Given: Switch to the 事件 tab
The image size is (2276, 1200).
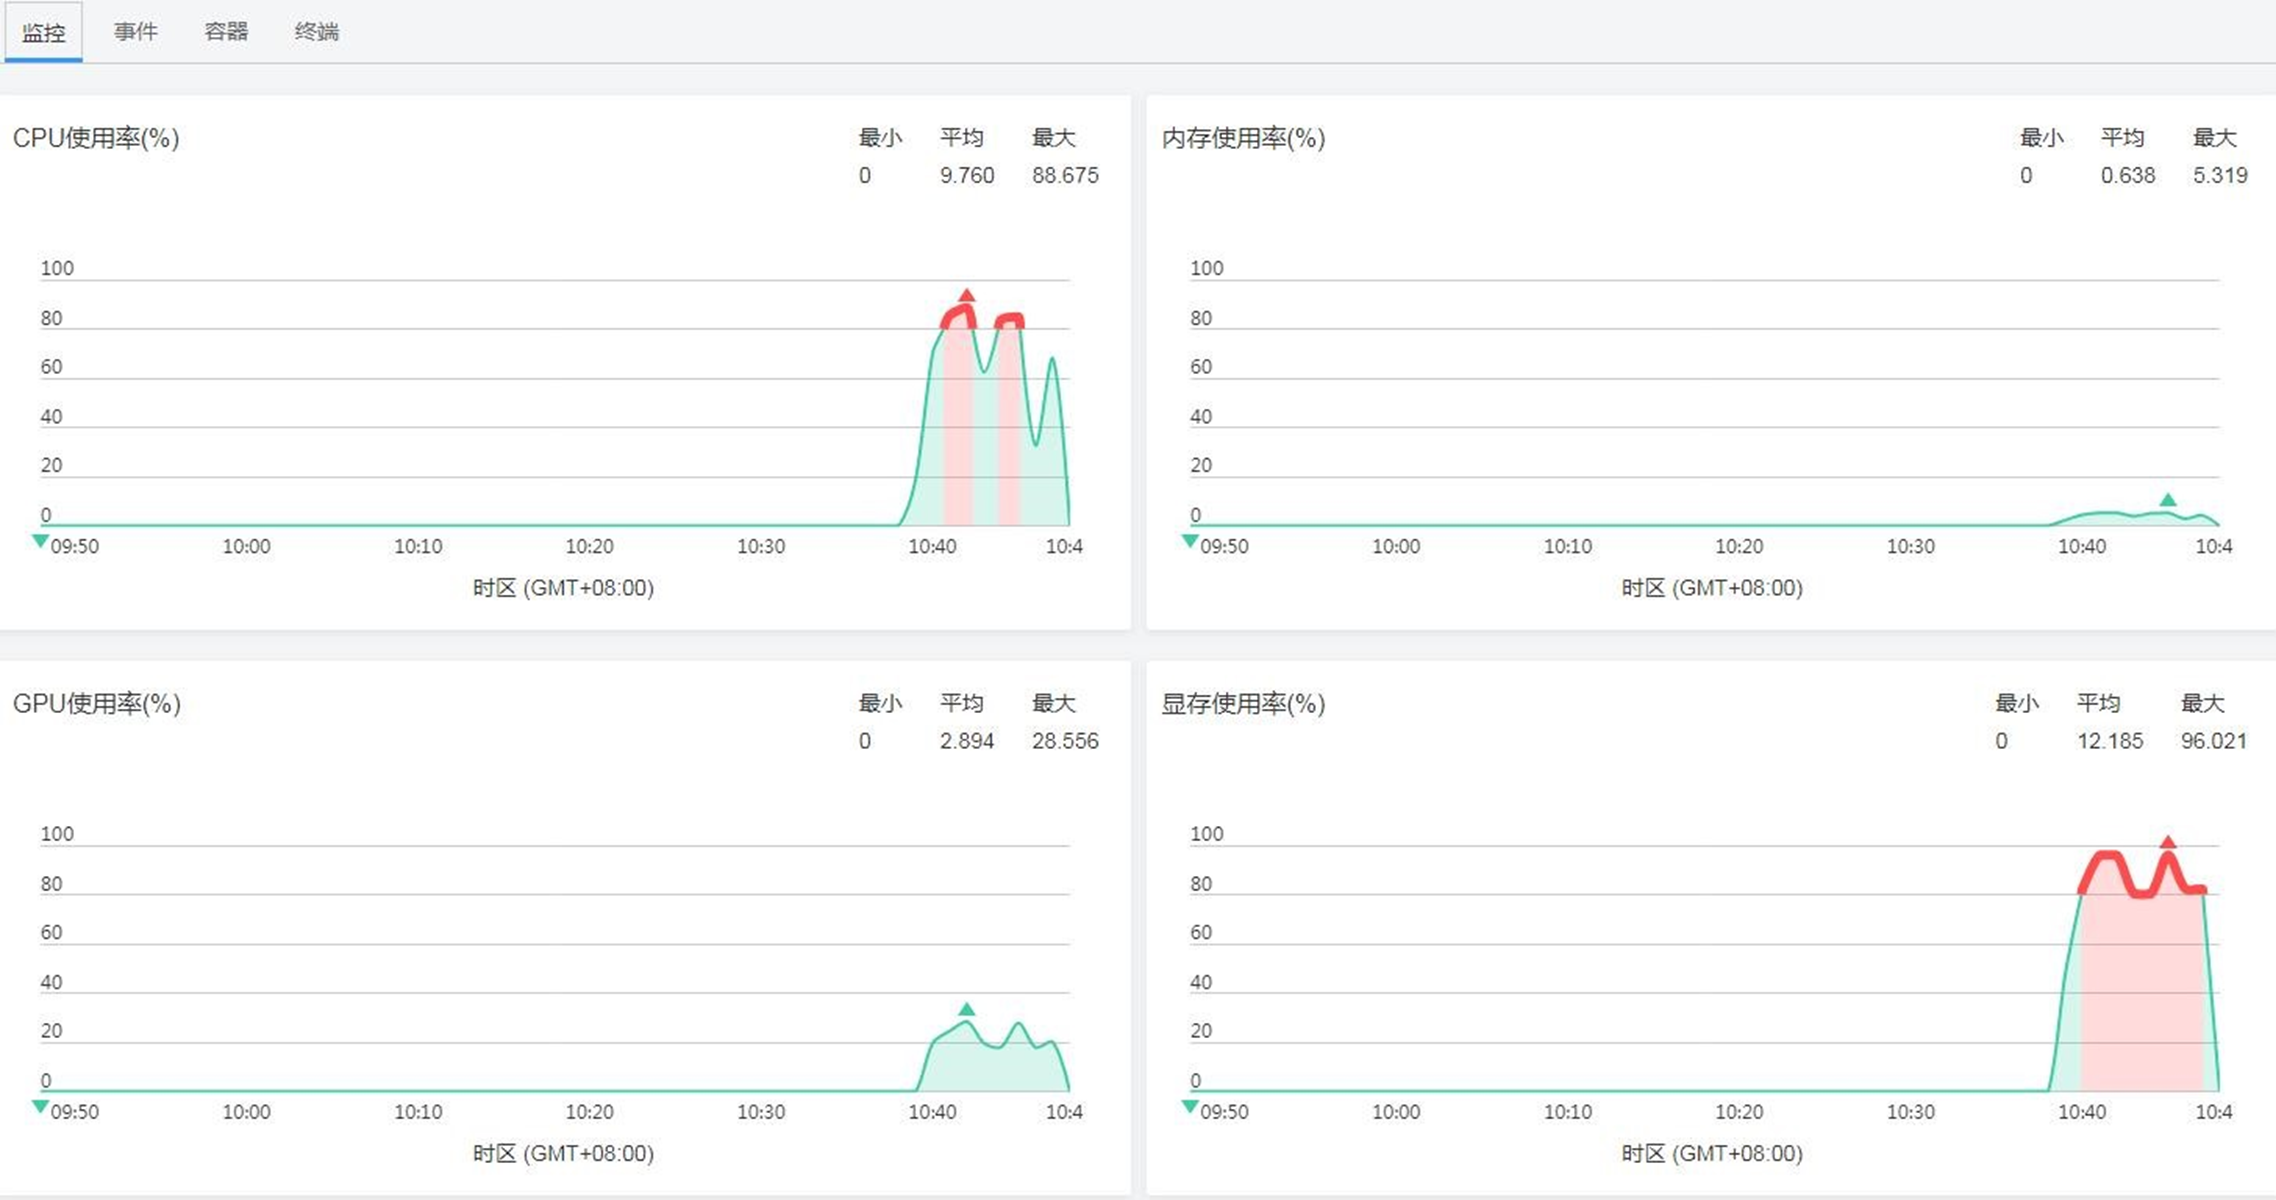Looking at the screenshot, I should pyautogui.click(x=135, y=32).
